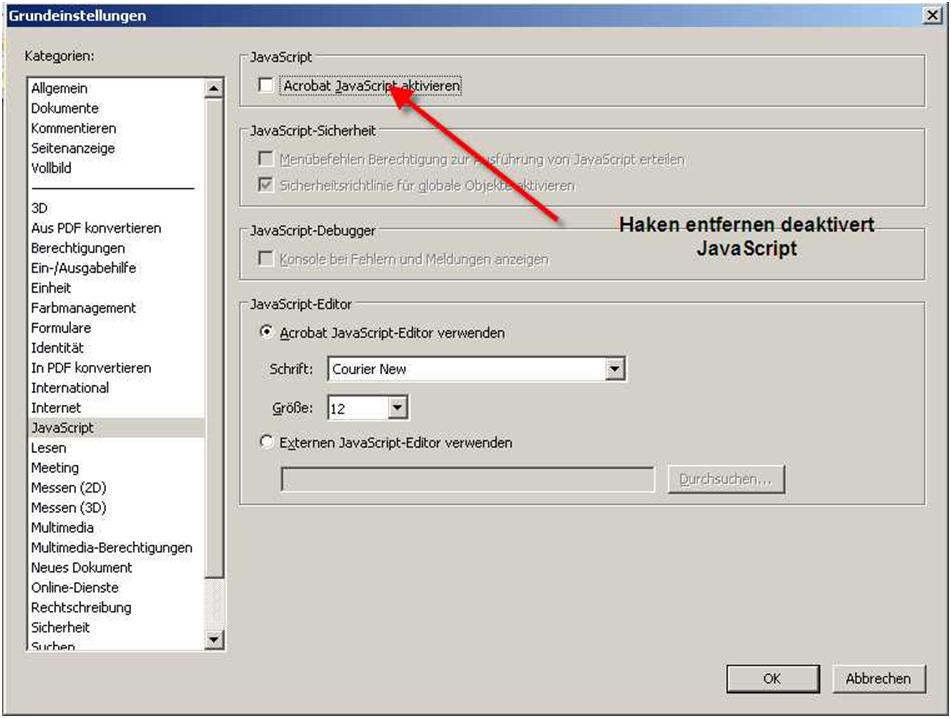Select the Formulare category
The width and height of the screenshot is (951, 718).
[61, 327]
